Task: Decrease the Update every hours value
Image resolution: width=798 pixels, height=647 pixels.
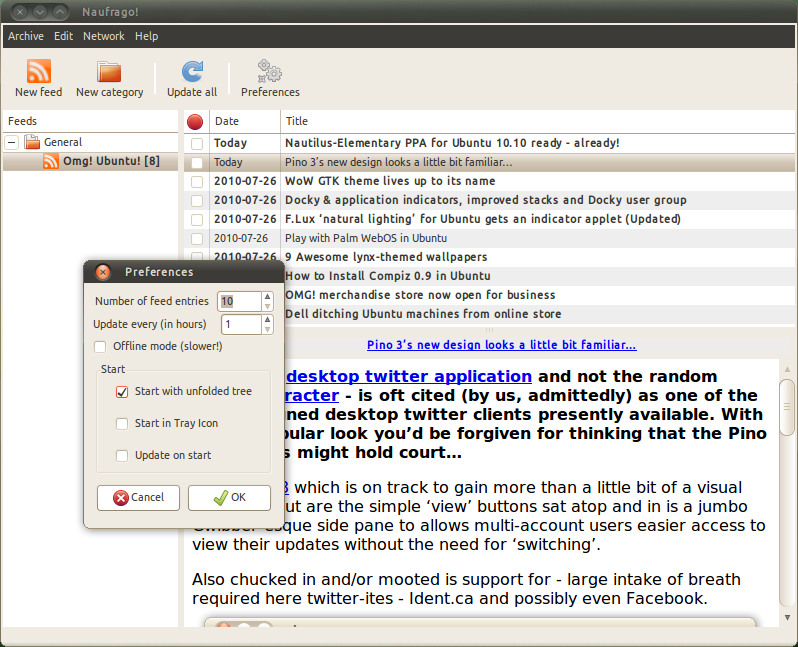Action: 267,329
